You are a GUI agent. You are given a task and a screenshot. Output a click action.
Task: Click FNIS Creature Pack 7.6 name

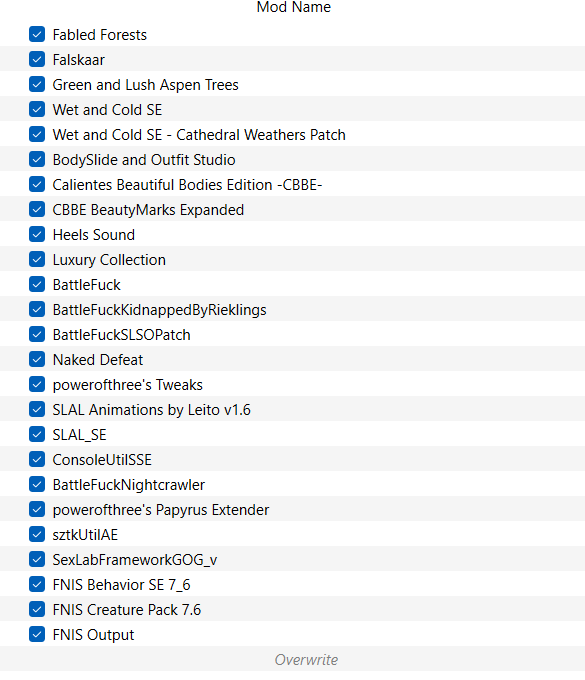(127, 610)
